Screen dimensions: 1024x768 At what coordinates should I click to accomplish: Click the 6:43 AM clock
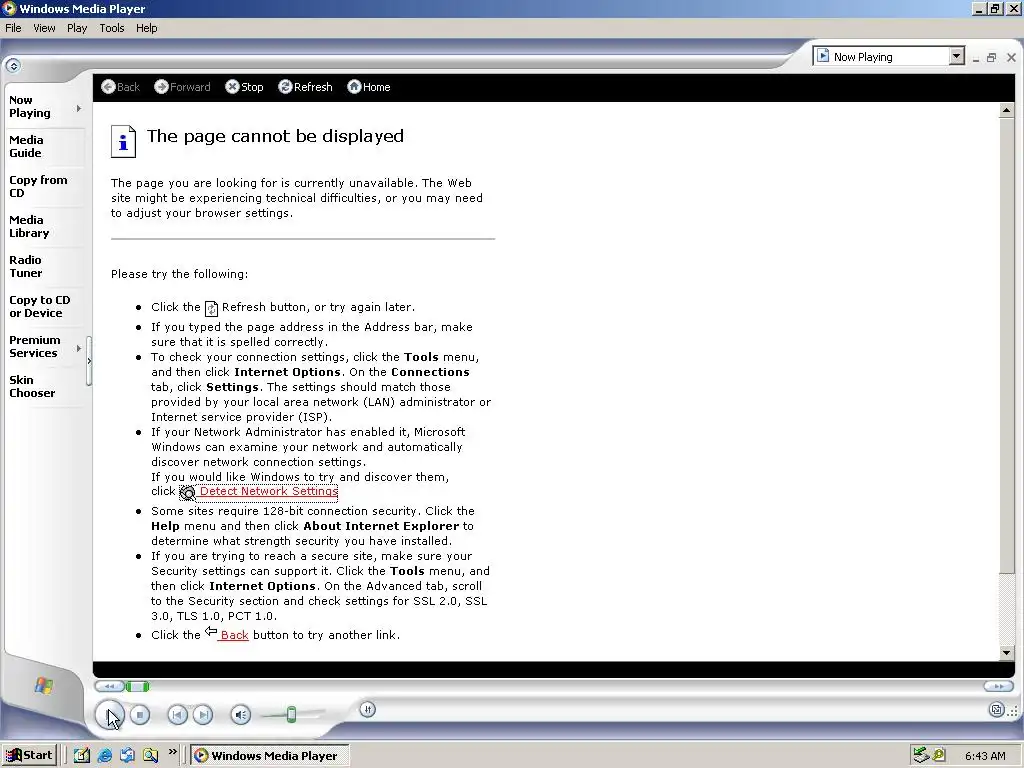pyautogui.click(x=985, y=756)
